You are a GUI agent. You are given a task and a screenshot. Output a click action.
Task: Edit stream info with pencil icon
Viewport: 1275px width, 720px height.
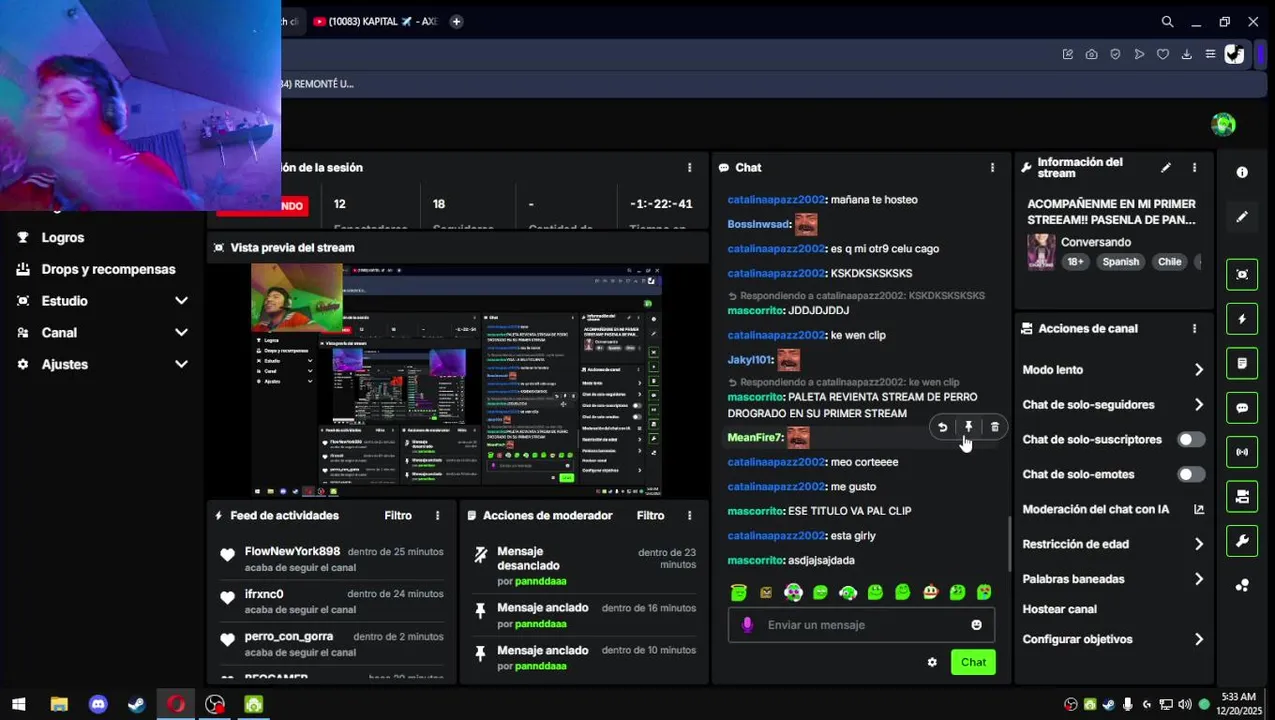(x=1166, y=168)
